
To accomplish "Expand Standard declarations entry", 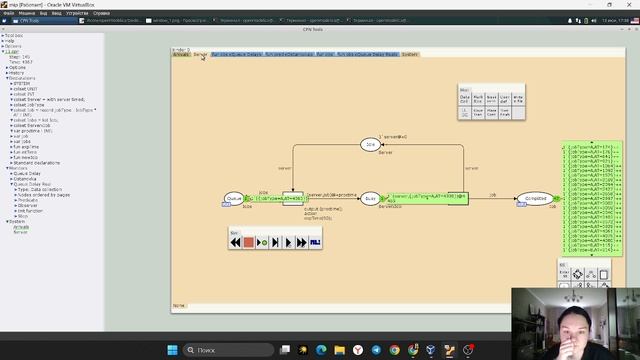I will point(11,163).
